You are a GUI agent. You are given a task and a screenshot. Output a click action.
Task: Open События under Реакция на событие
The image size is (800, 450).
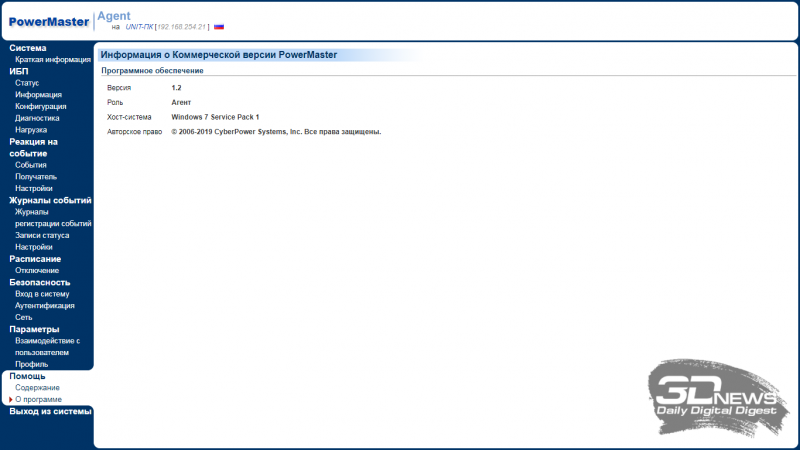click(31, 165)
